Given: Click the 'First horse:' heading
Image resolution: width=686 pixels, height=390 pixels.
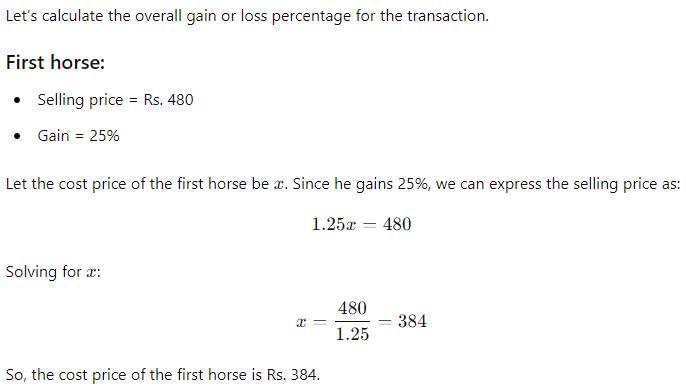Looking at the screenshot, I should (x=55, y=62).
